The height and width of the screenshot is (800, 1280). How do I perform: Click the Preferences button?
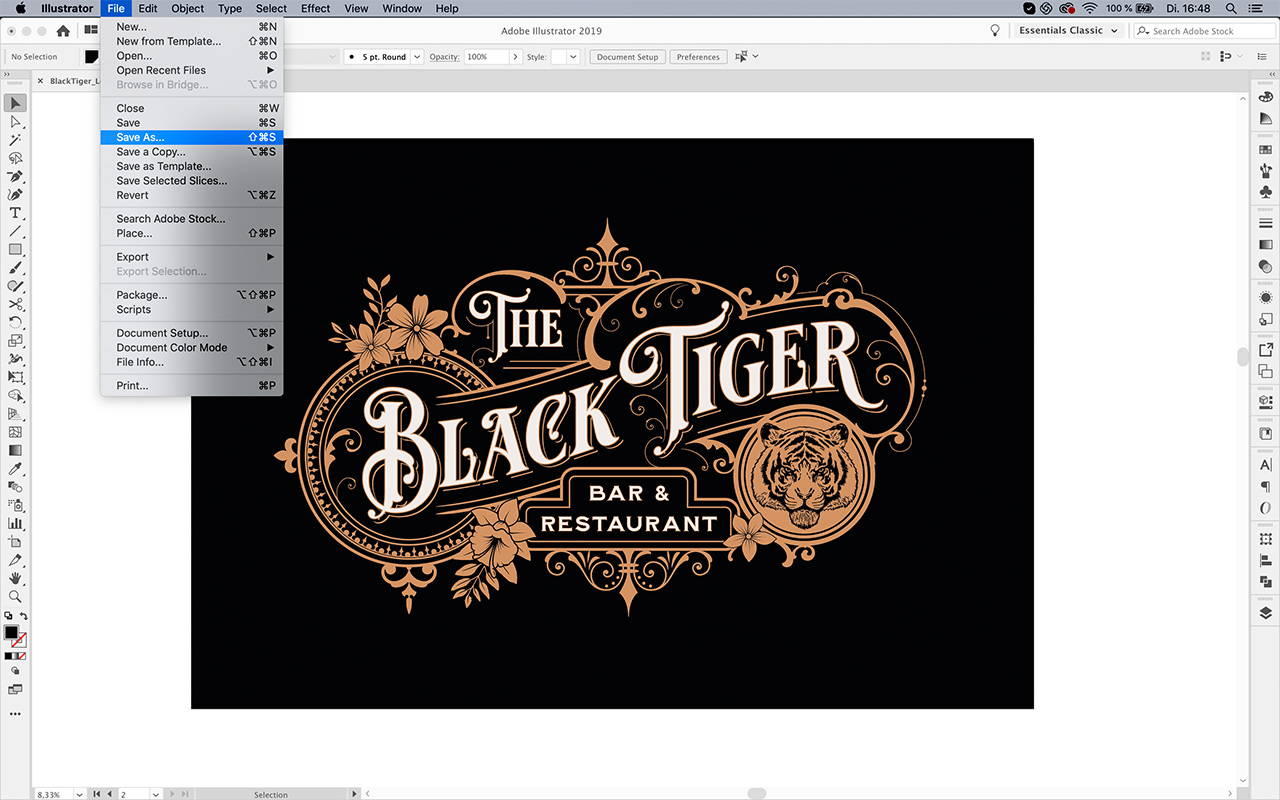point(698,57)
